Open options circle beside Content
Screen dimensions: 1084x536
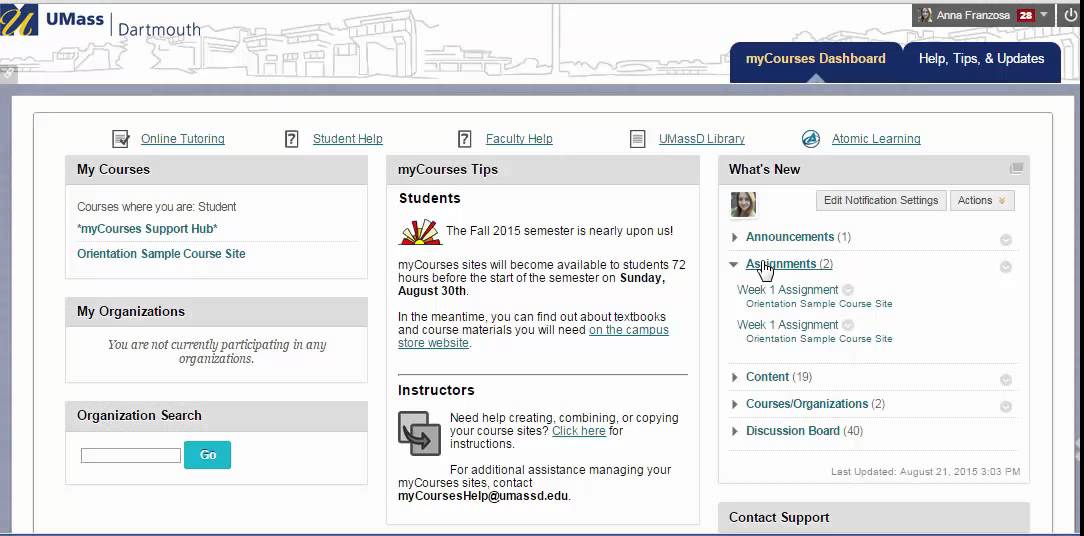[x=1006, y=380]
